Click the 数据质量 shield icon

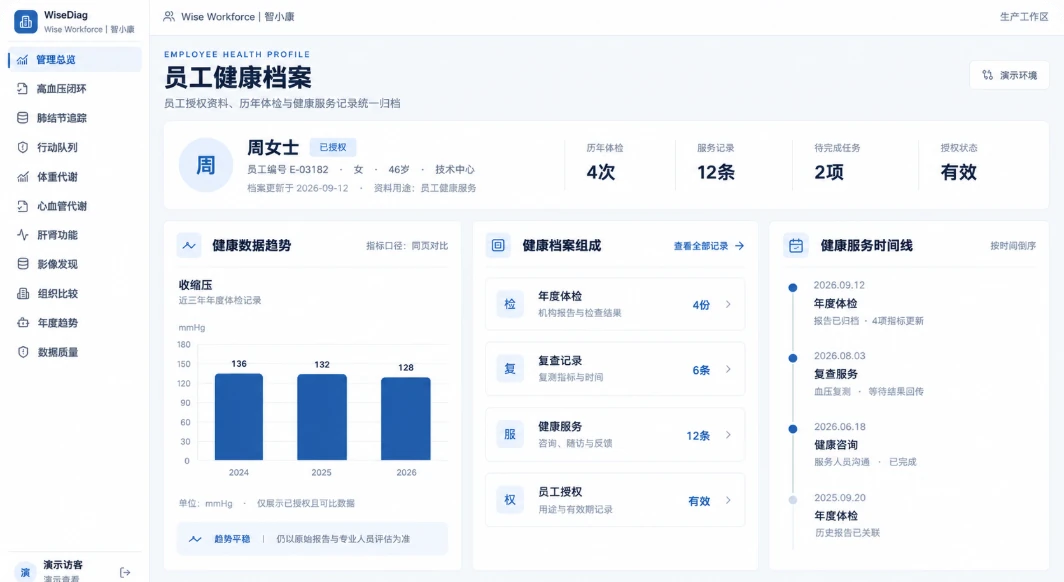pos(22,352)
